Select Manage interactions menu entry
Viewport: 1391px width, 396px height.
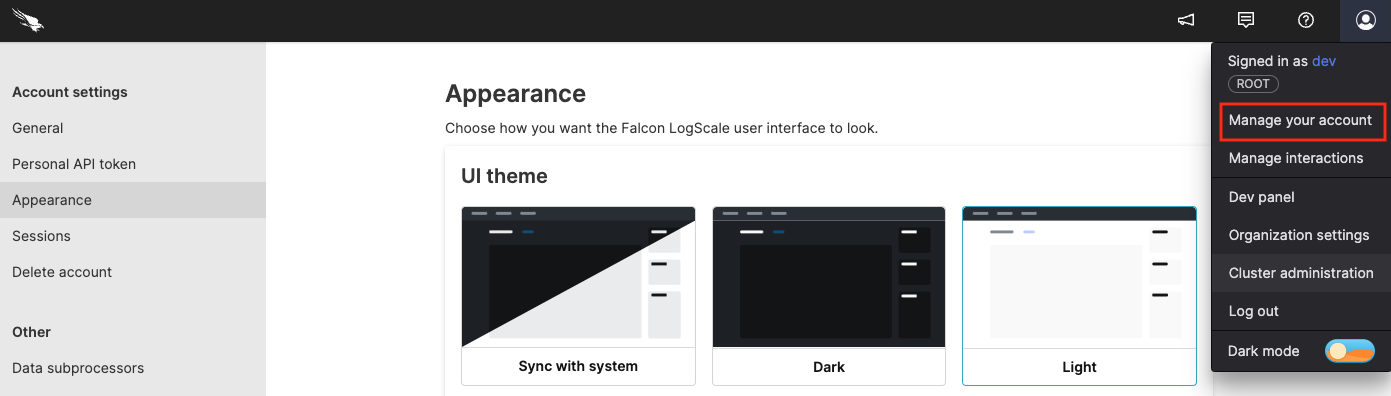tap(1296, 158)
